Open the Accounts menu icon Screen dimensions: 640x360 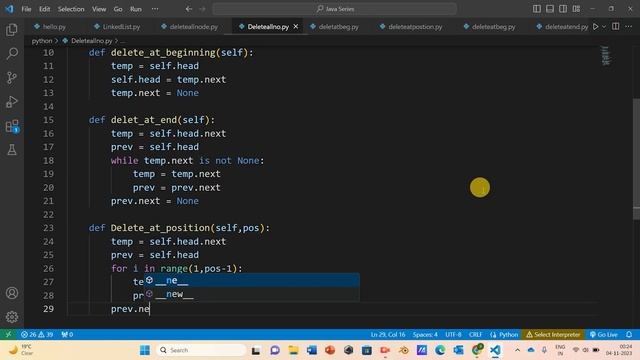(x=12, y=293)
